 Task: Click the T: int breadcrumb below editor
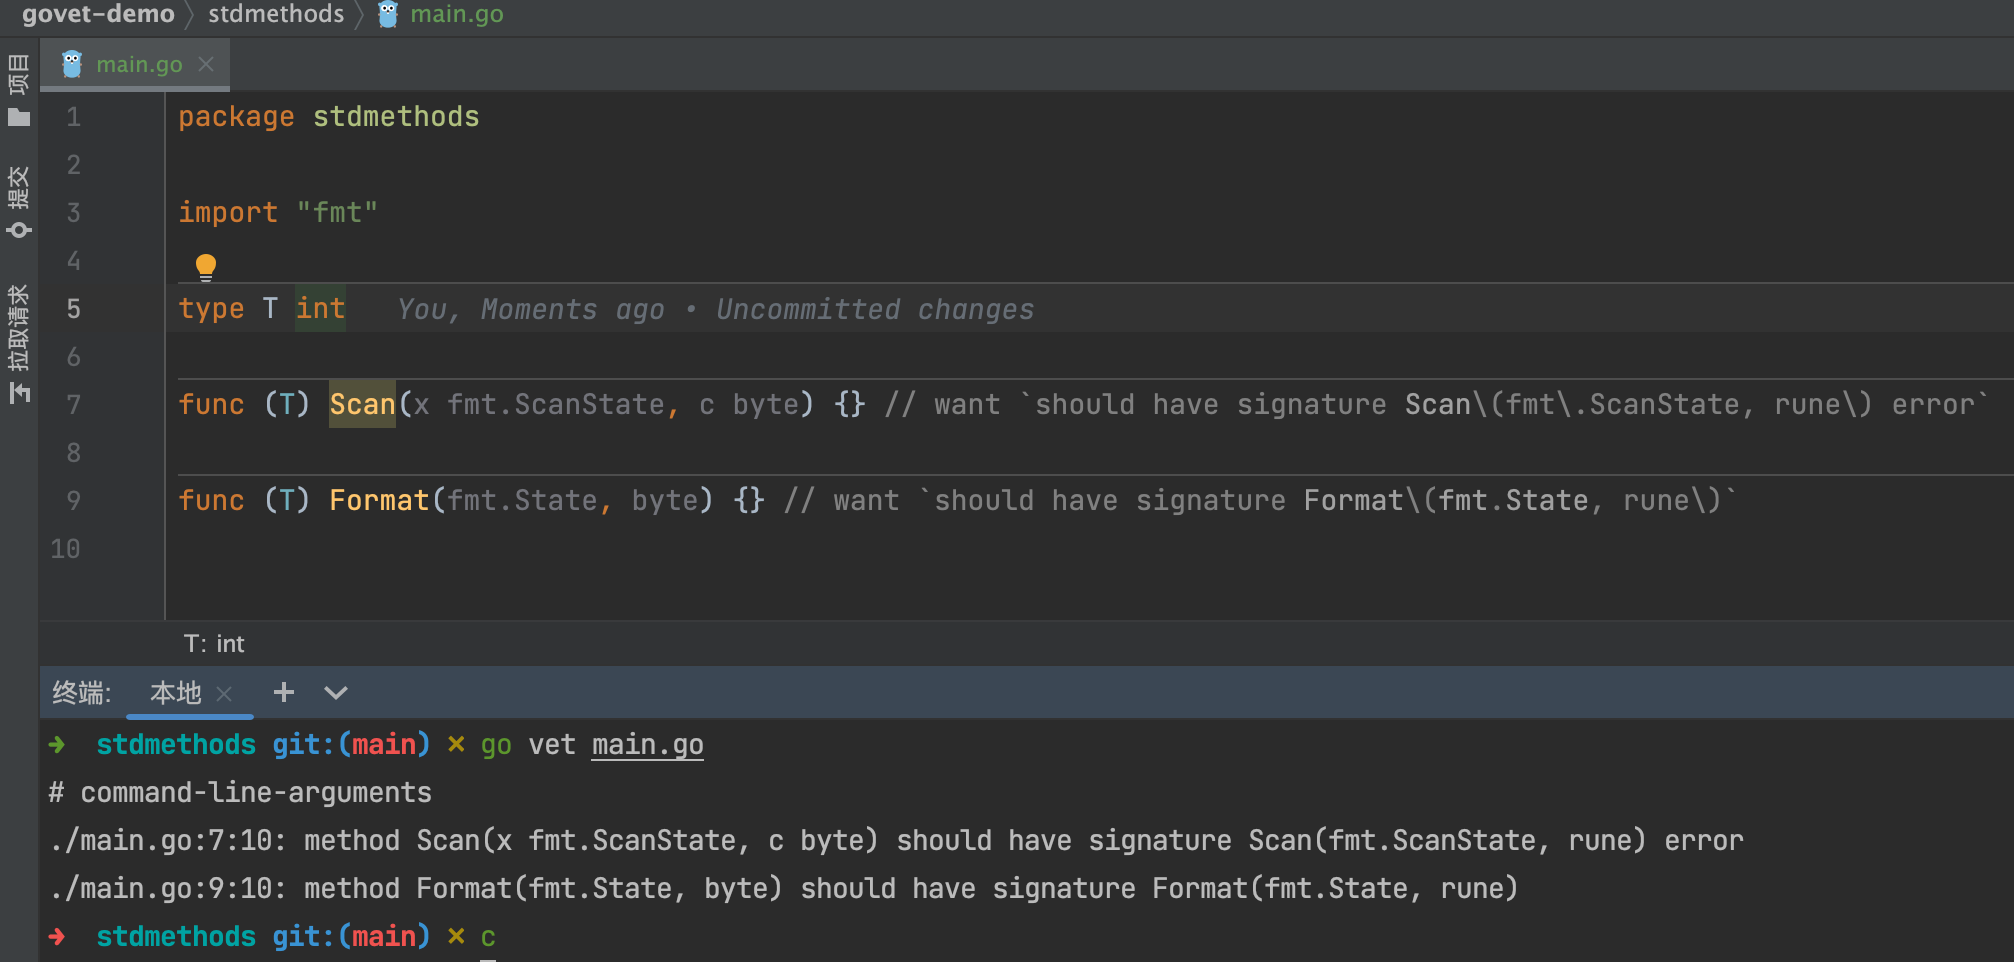(x=214, y=644)
